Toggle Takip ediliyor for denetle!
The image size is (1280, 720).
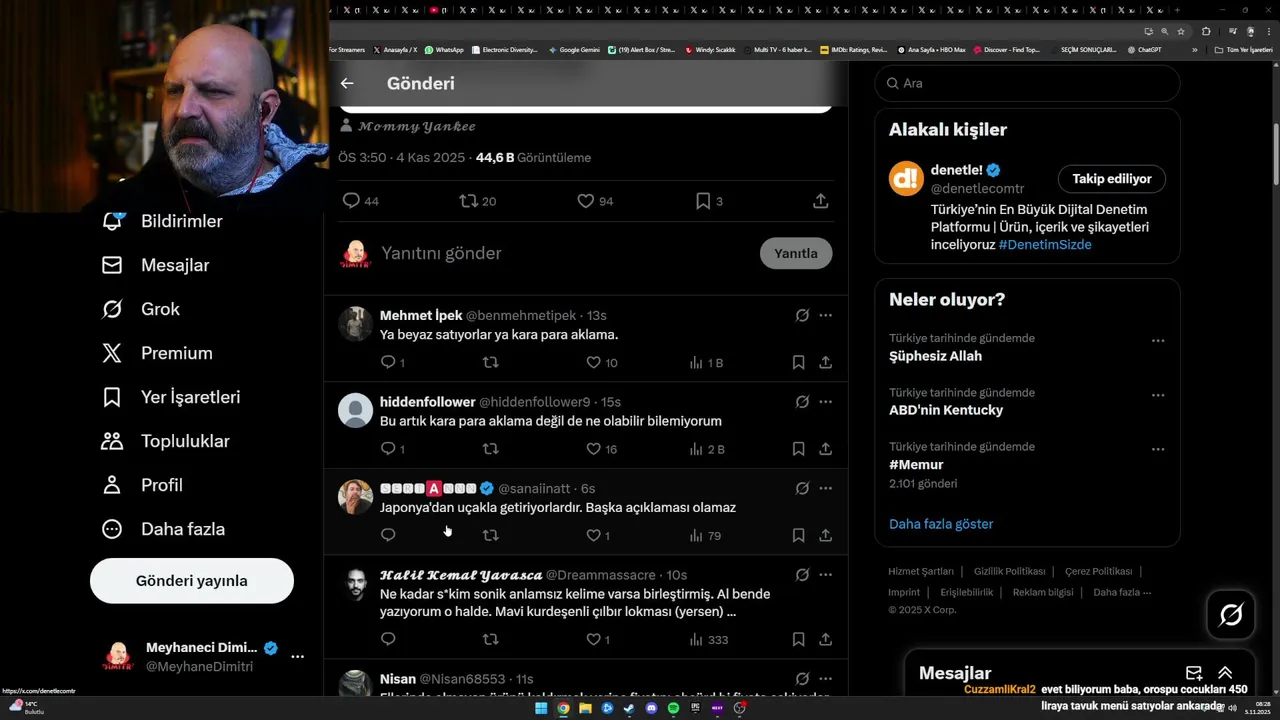click(1112, 179)
